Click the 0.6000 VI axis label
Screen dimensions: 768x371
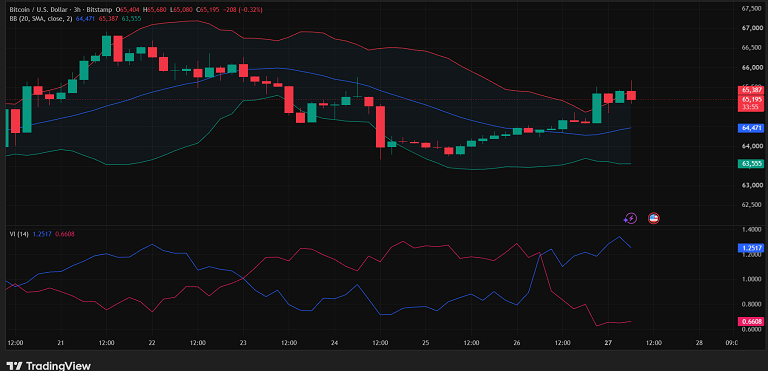tap(751, 329)
